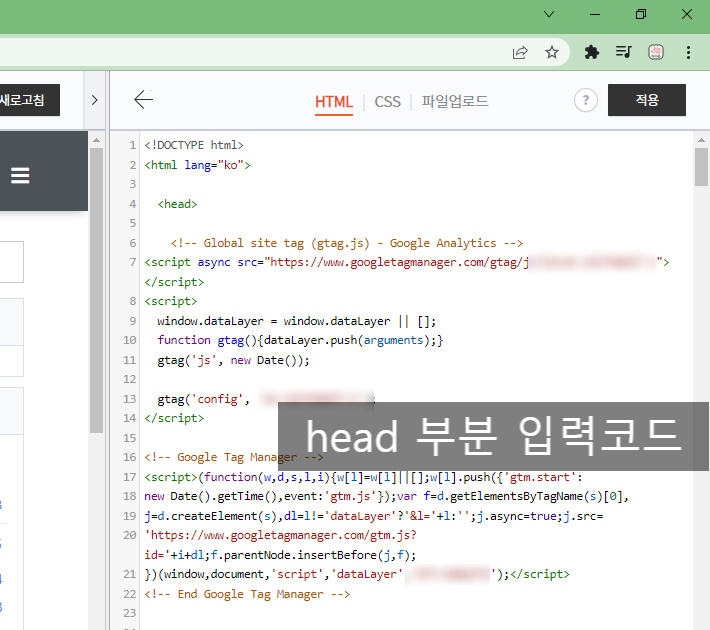This screenshot has width=710, height=630.
Task: Open the browser extensions puzzle icon
Action: tap(592, 53)
